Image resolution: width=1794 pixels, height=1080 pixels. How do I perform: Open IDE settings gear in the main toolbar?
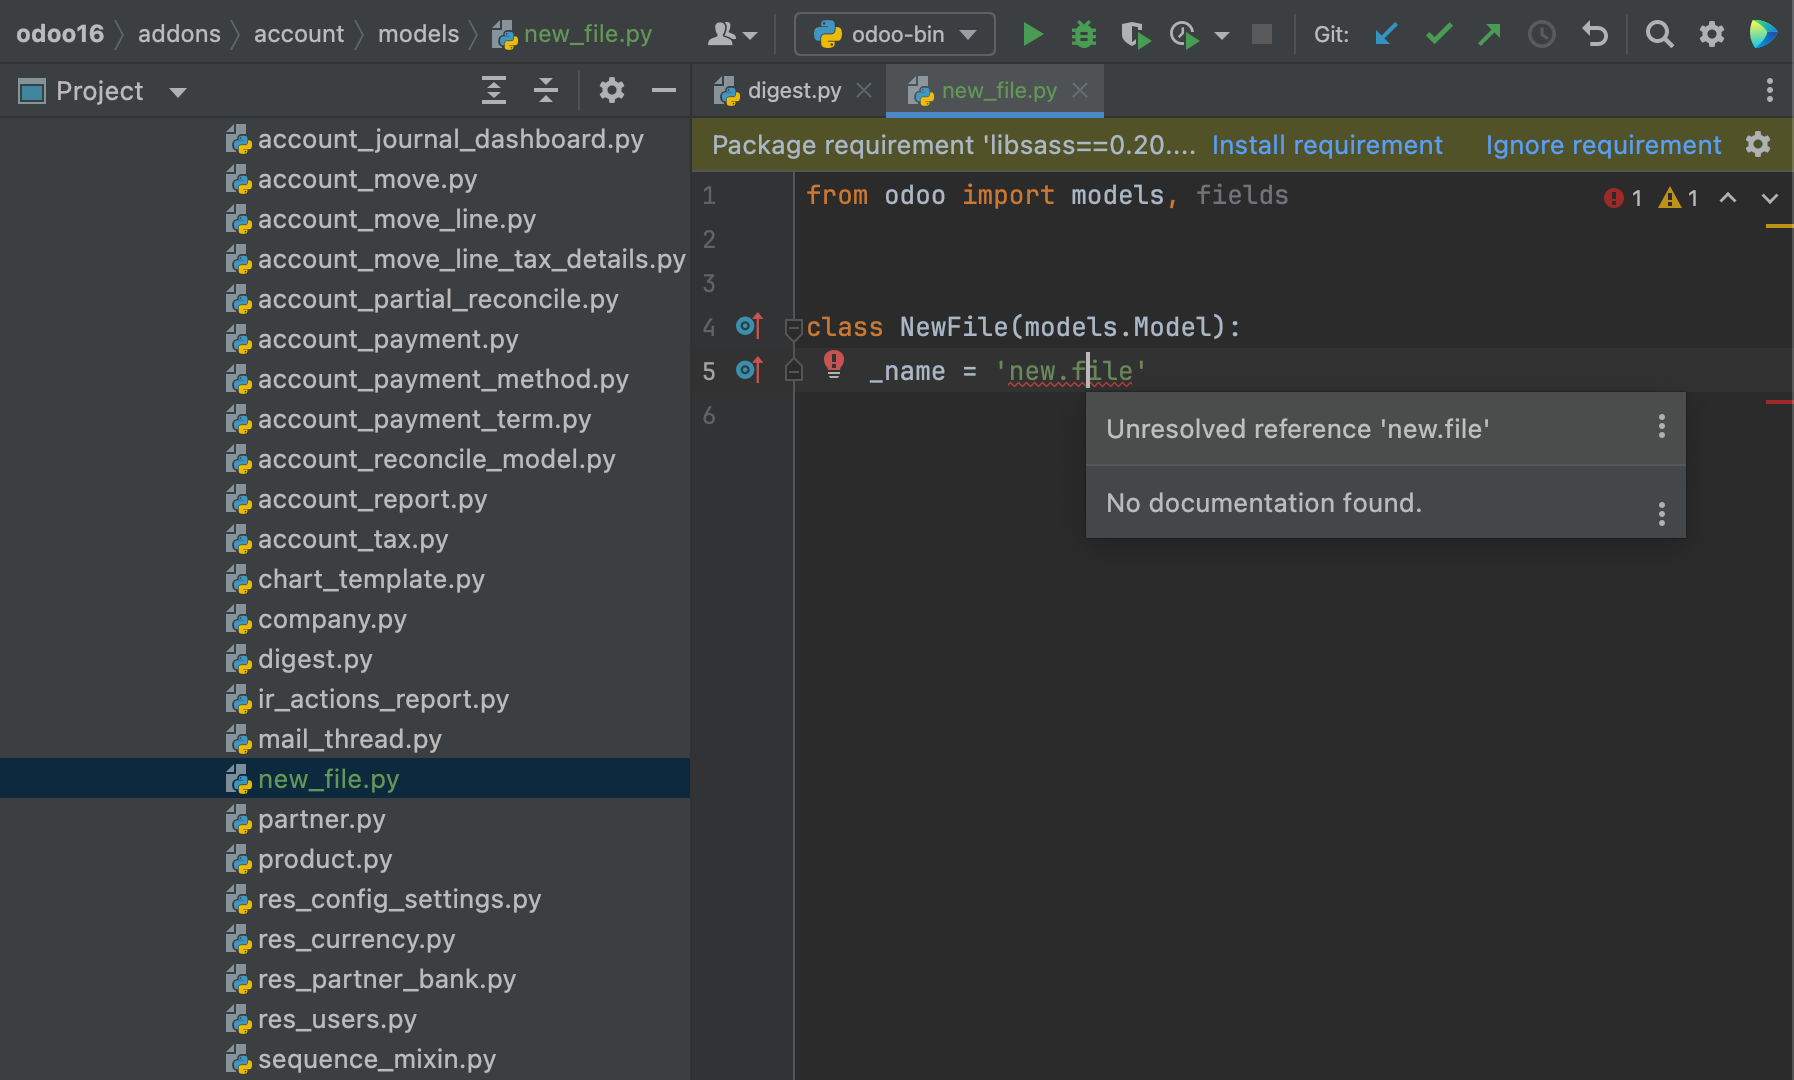1712,35
